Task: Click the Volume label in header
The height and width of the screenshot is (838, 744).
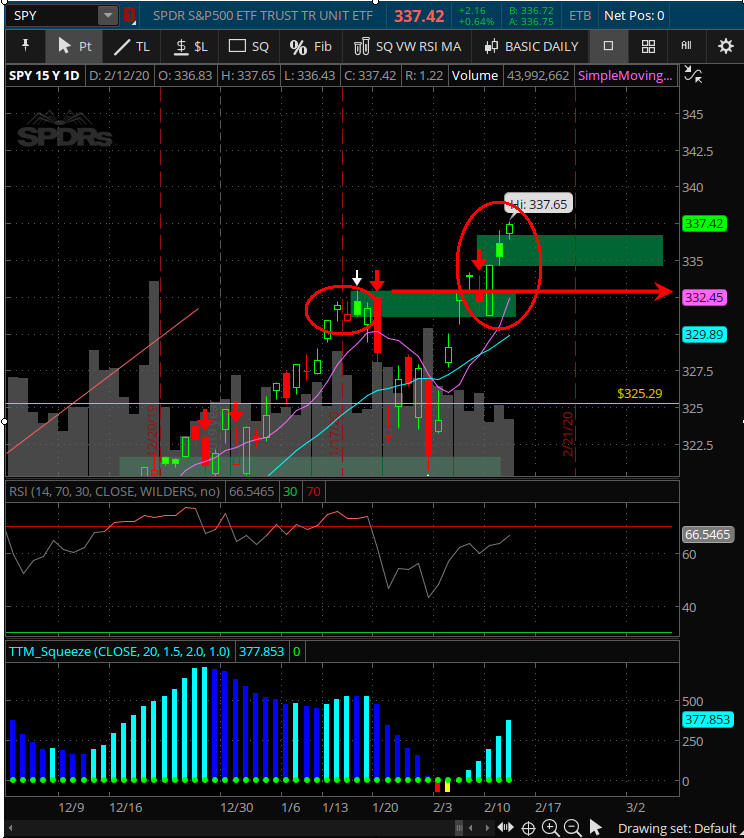Action: [x=475, y=75]
